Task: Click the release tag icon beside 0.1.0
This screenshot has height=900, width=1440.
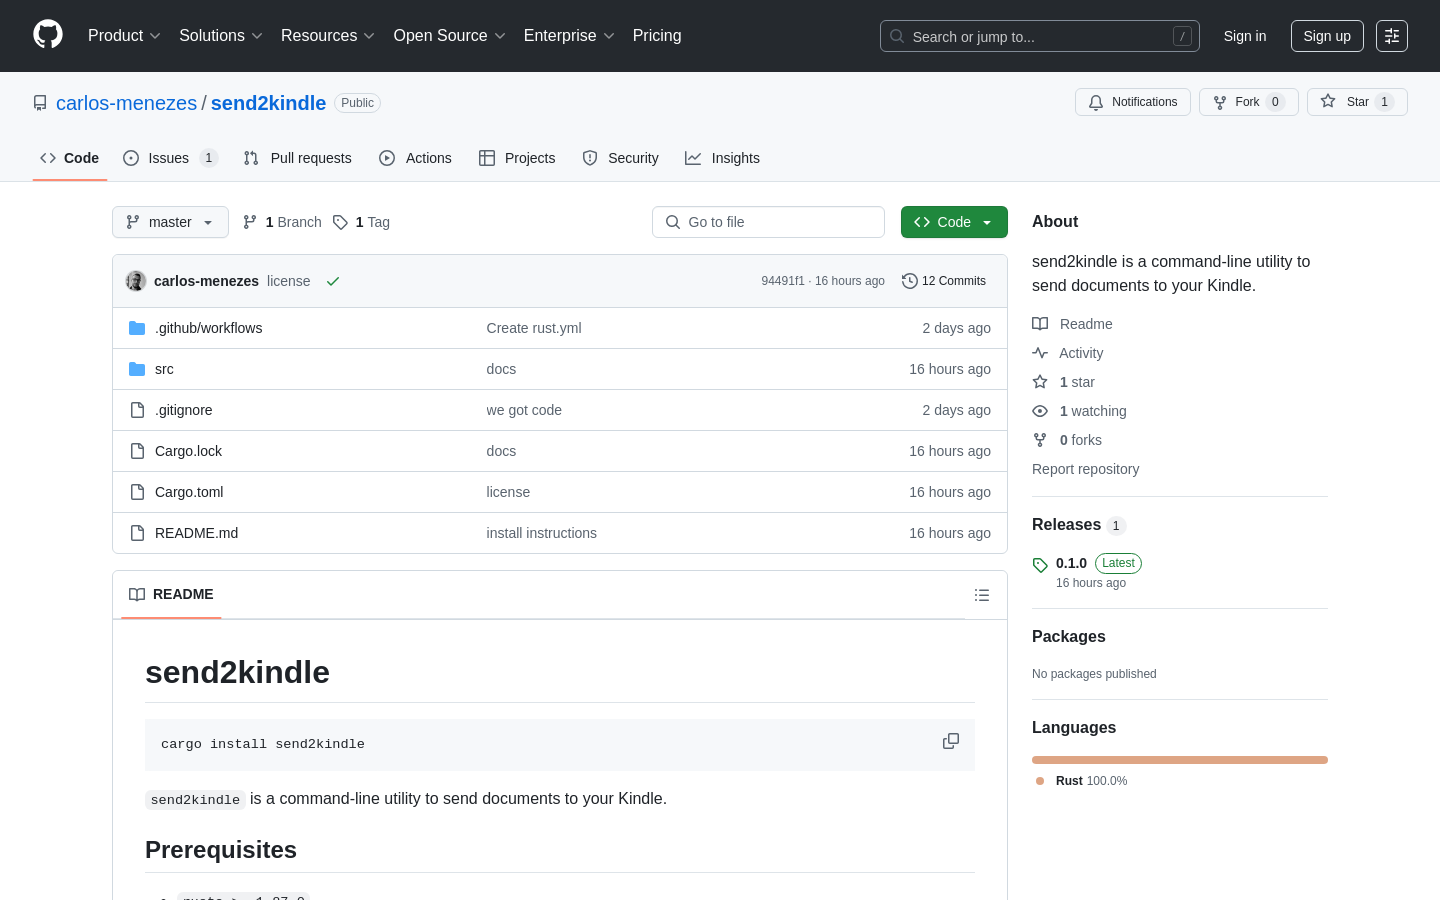Action: (1040, 565)
